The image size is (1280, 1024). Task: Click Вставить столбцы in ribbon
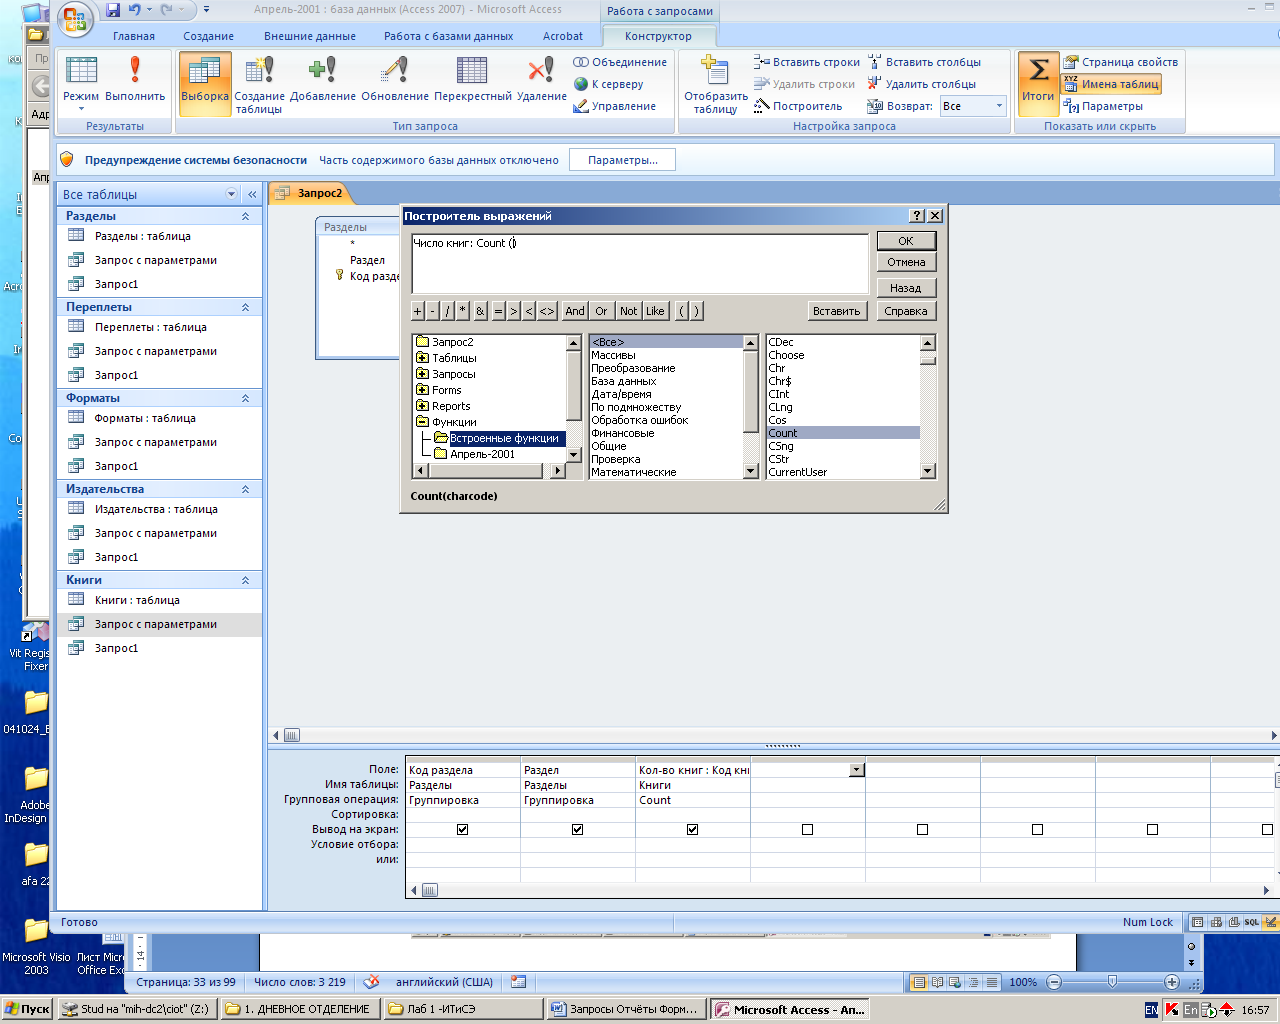tap(924, 62)
